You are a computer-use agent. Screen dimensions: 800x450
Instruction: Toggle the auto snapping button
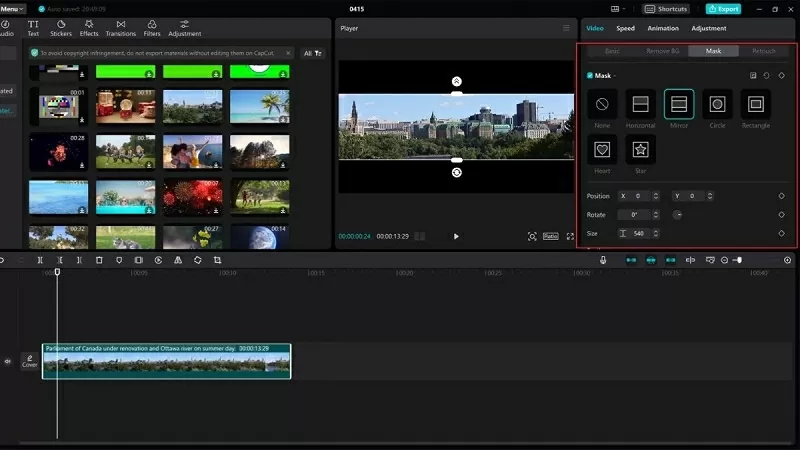(651, 260)
